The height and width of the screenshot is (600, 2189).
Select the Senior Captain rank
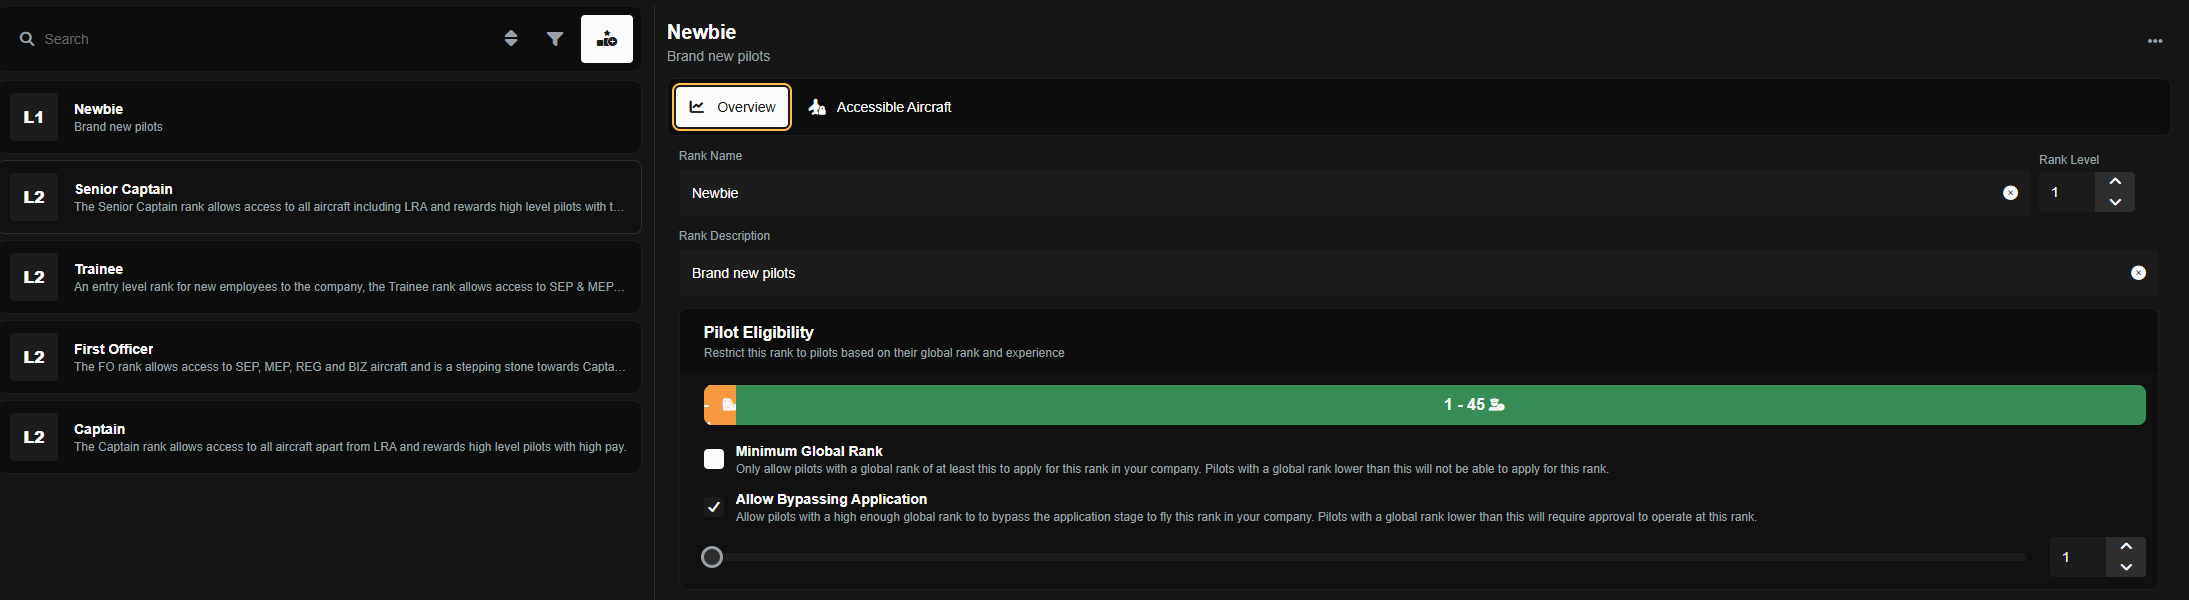320,197
